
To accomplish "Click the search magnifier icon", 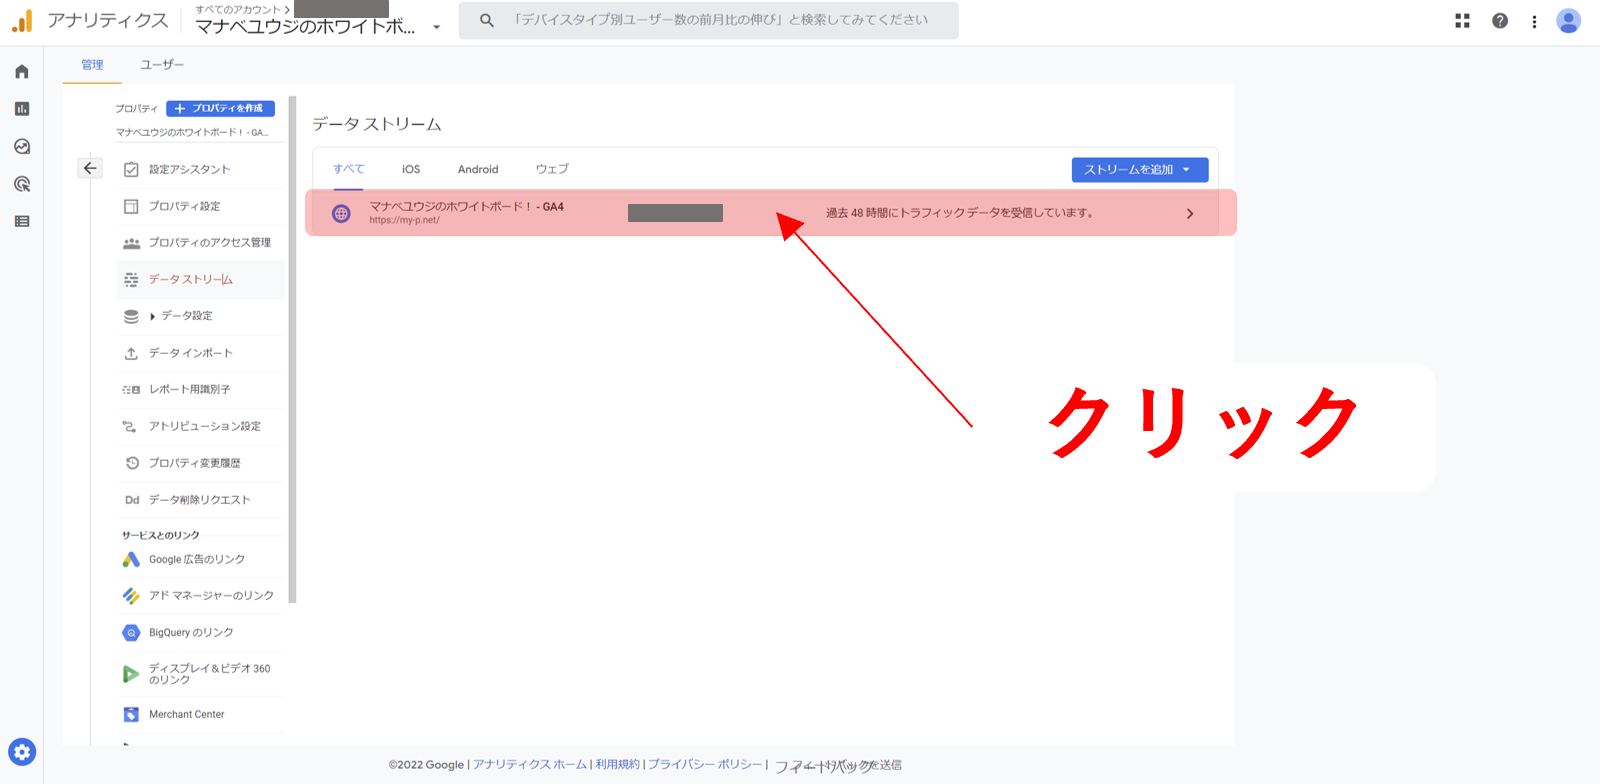I will click(487, 20).
